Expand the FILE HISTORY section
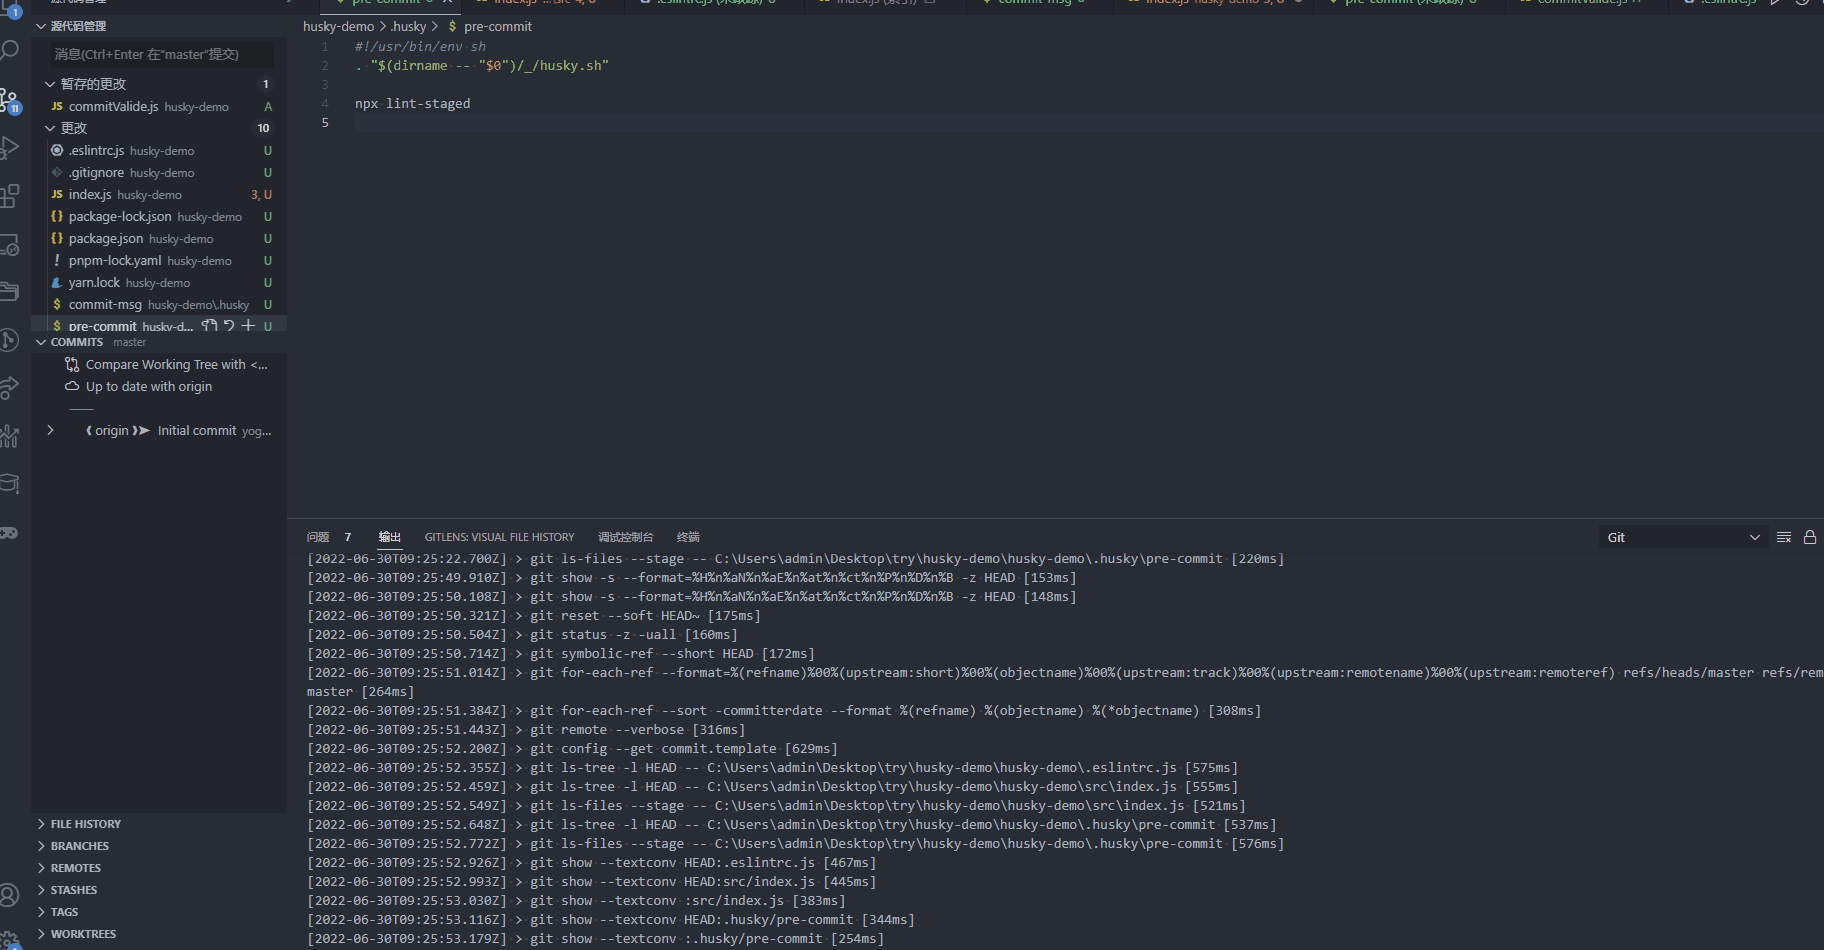Screen dimensions: 1824x950 tap(159, 824)
